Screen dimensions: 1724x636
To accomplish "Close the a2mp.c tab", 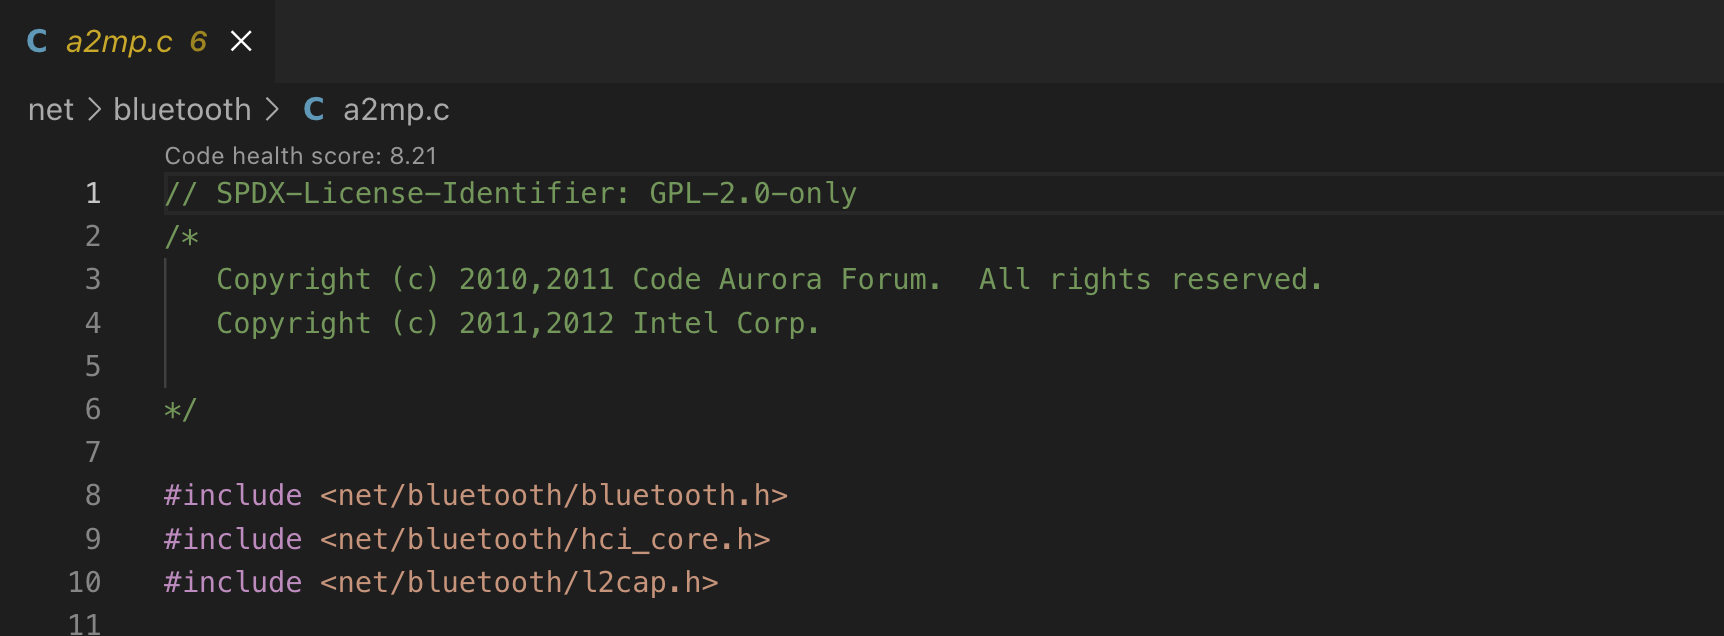I will click(240, 41).
